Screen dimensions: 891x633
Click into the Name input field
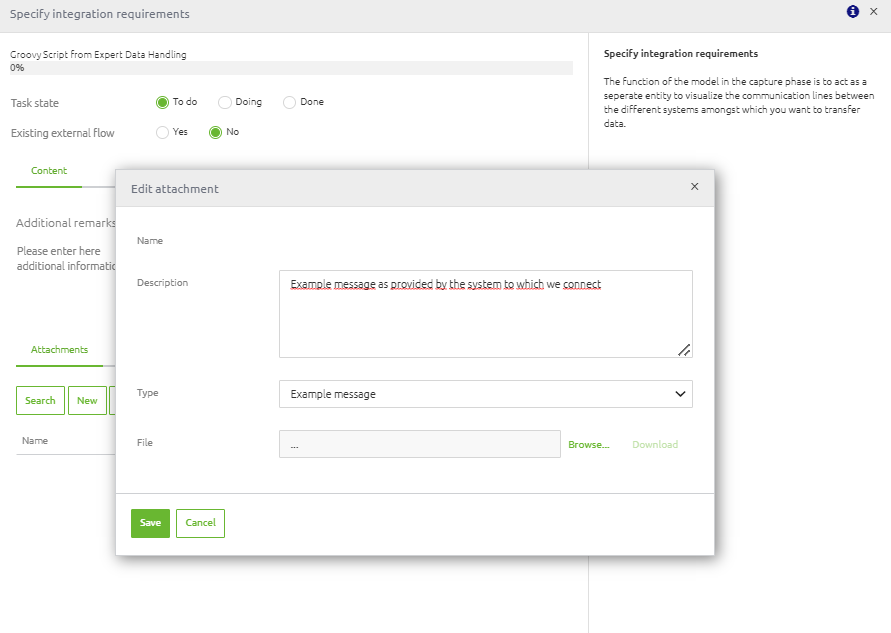tap(485, 240)
